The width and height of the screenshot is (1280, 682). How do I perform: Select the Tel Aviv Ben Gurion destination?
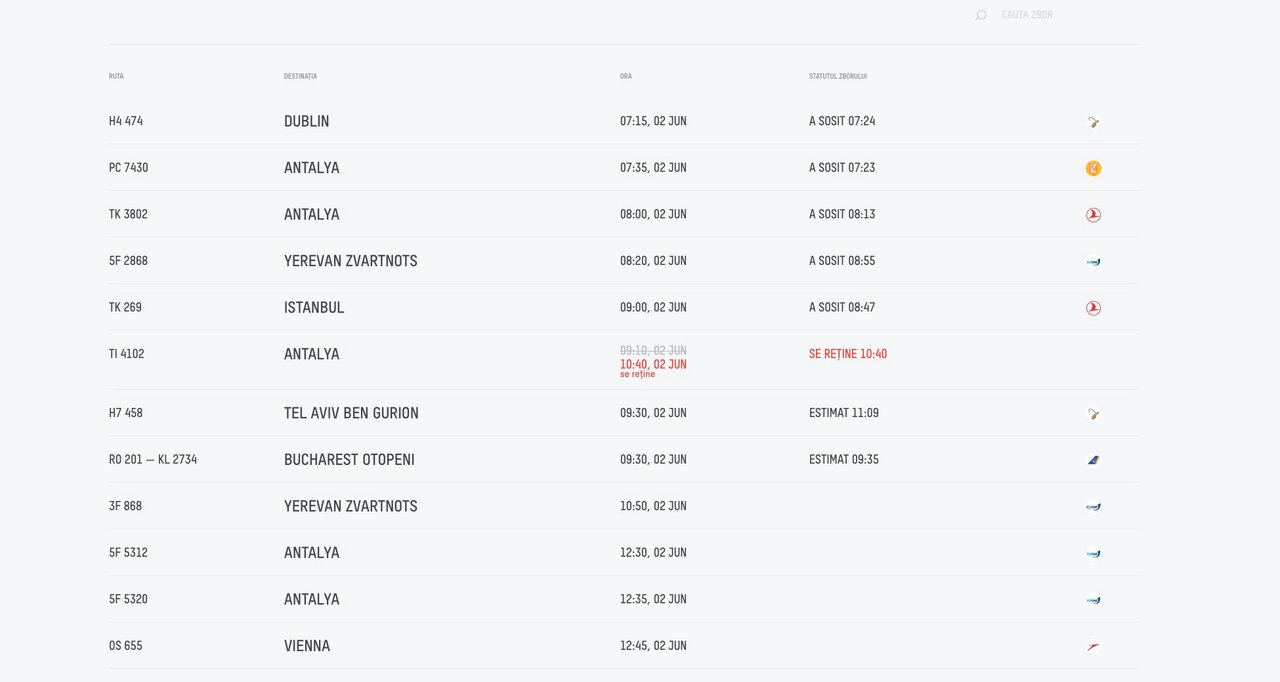[x=351, y=413]
